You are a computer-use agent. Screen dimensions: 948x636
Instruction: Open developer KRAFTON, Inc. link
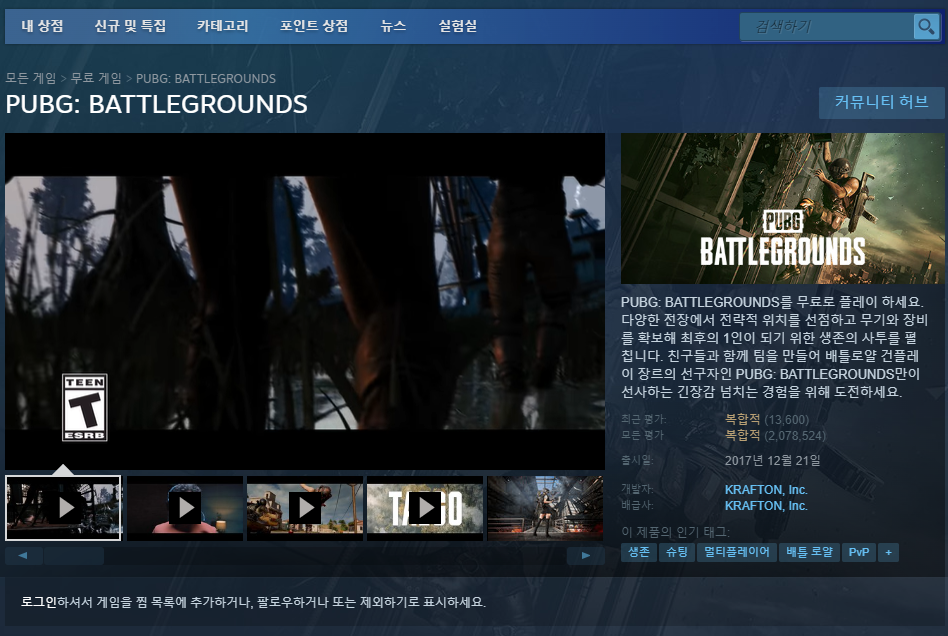pyautogui.click(x=766, y=490)
